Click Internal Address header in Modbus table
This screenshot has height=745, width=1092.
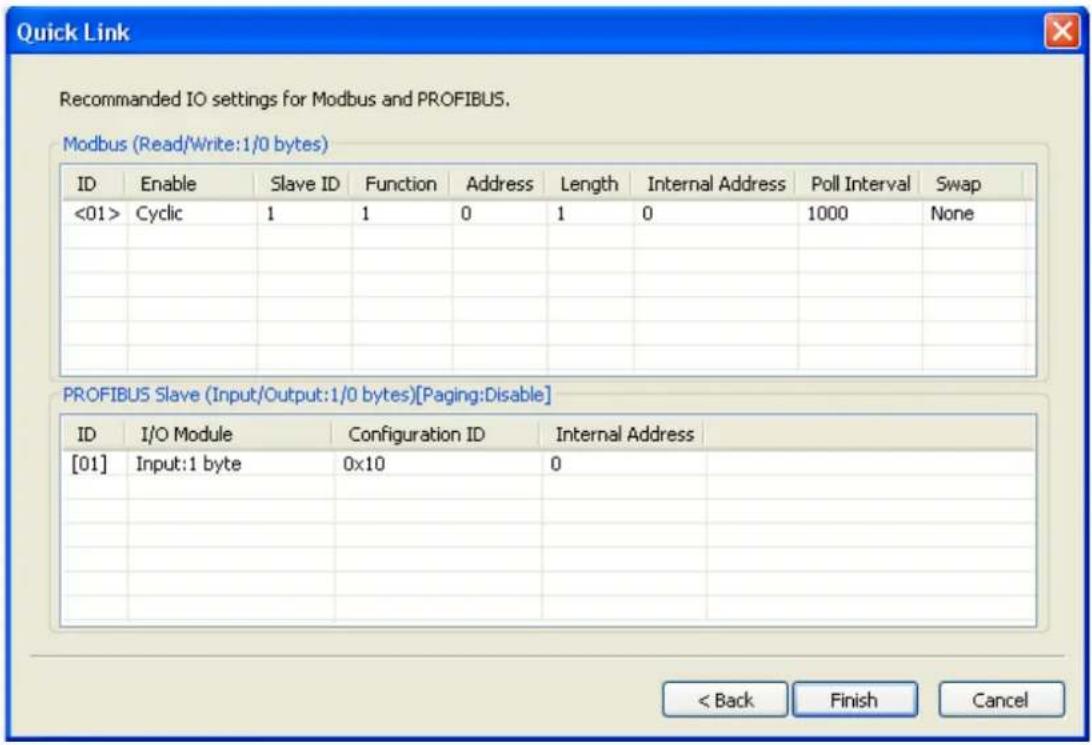click(x=715, y=185)
